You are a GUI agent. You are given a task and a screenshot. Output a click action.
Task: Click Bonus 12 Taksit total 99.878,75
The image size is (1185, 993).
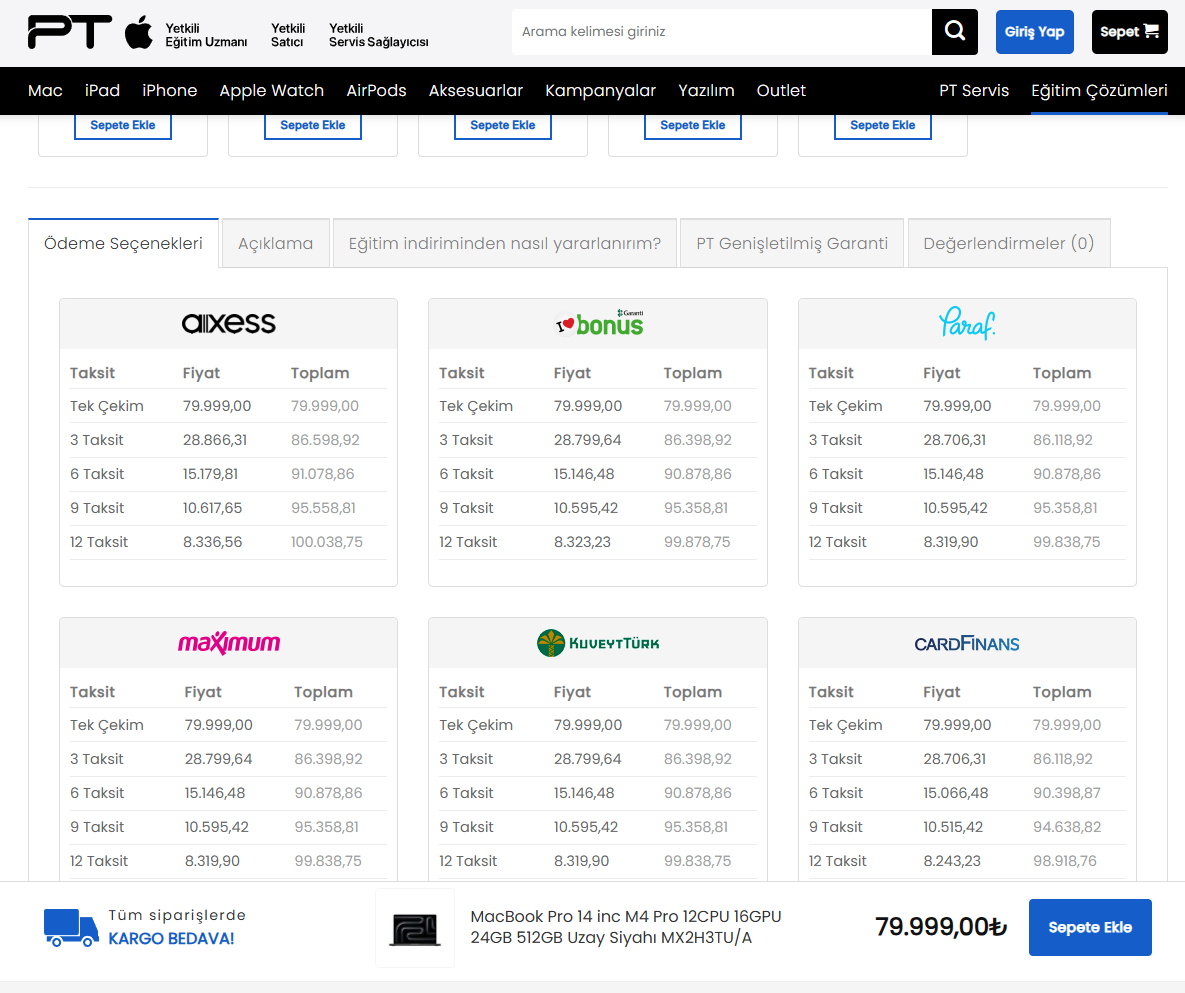pyautogui.click(x=697, y=542)
